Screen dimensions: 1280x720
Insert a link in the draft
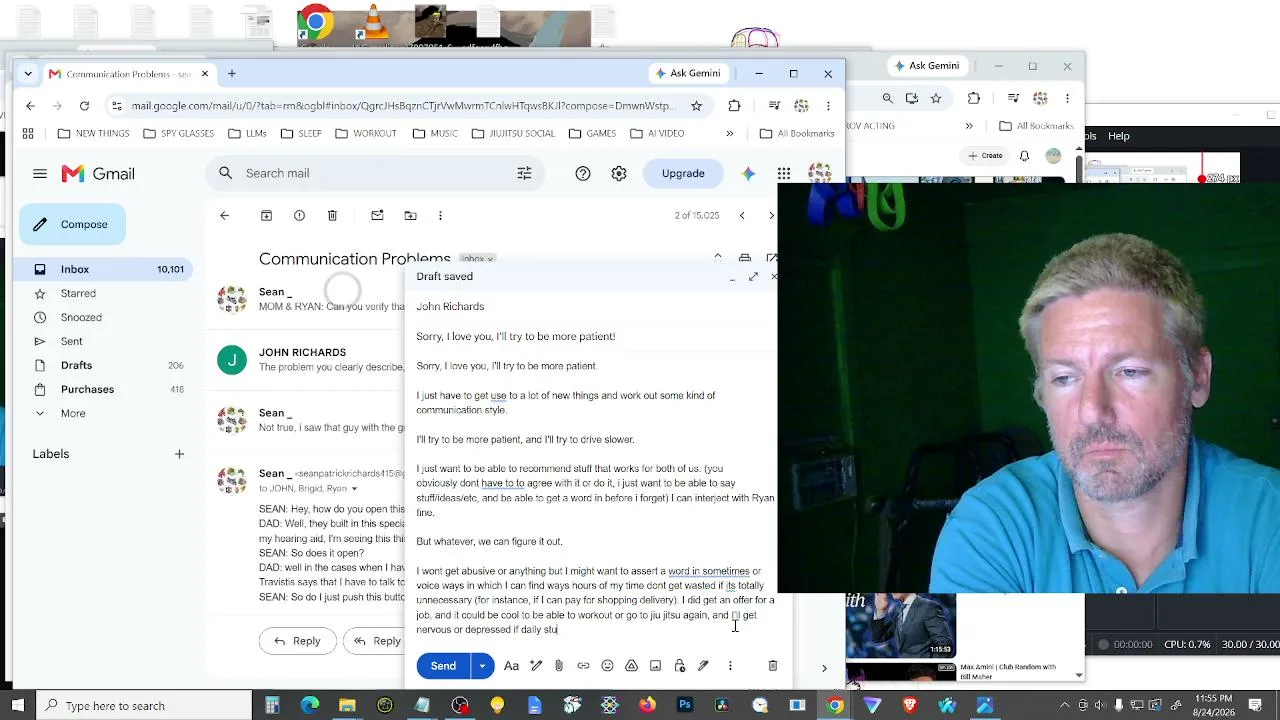(583, 666)
